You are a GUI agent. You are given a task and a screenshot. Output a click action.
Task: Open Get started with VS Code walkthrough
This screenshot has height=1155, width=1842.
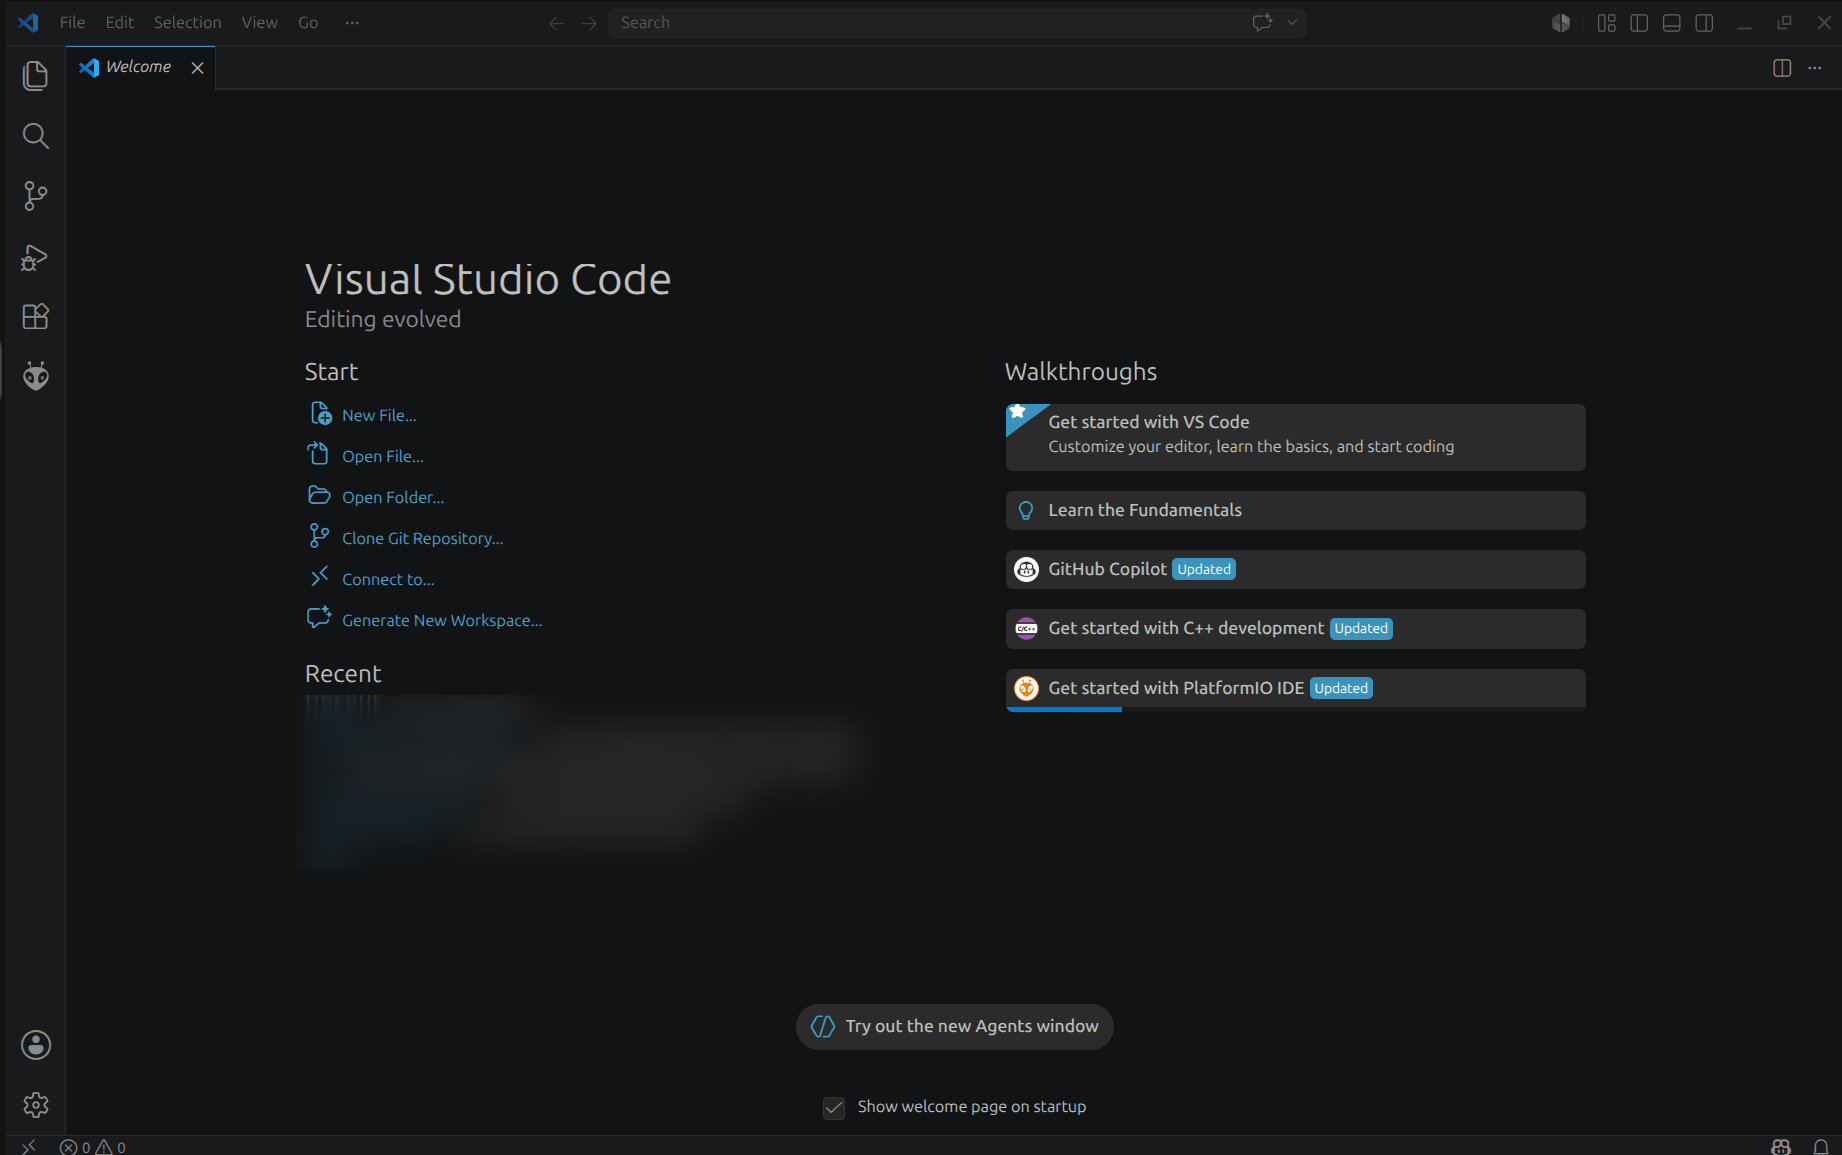point(1295,437)
